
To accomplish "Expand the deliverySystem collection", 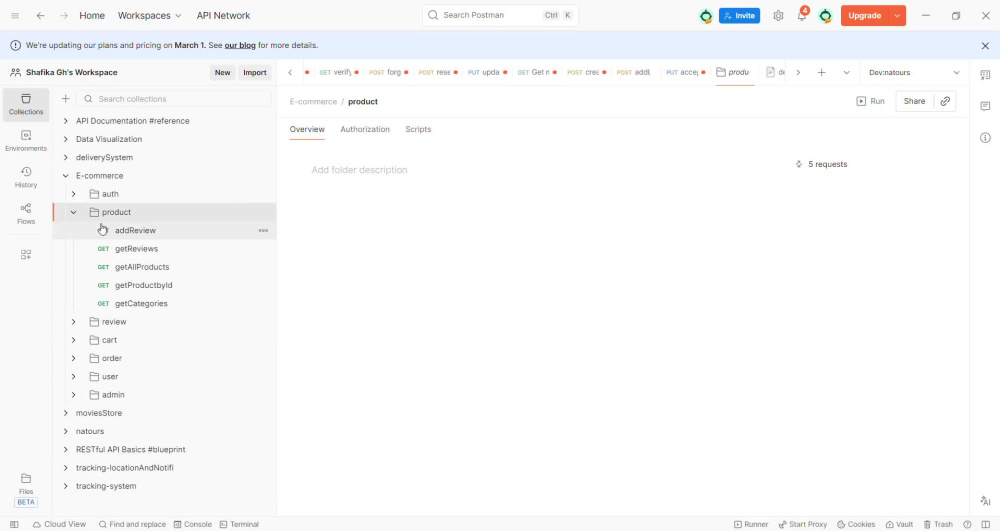I will (65, 157).
